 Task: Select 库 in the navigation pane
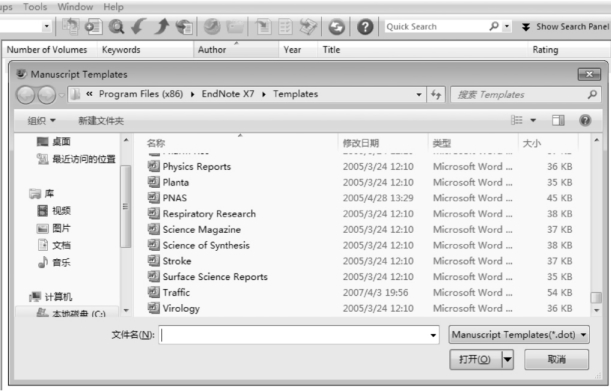point(42,193)
